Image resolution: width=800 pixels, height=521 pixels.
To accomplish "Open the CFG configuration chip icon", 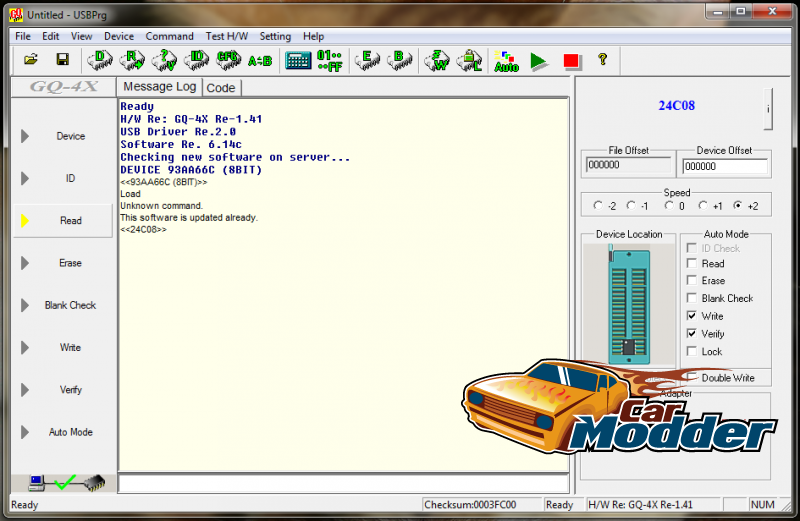I will tap(228, 60).
